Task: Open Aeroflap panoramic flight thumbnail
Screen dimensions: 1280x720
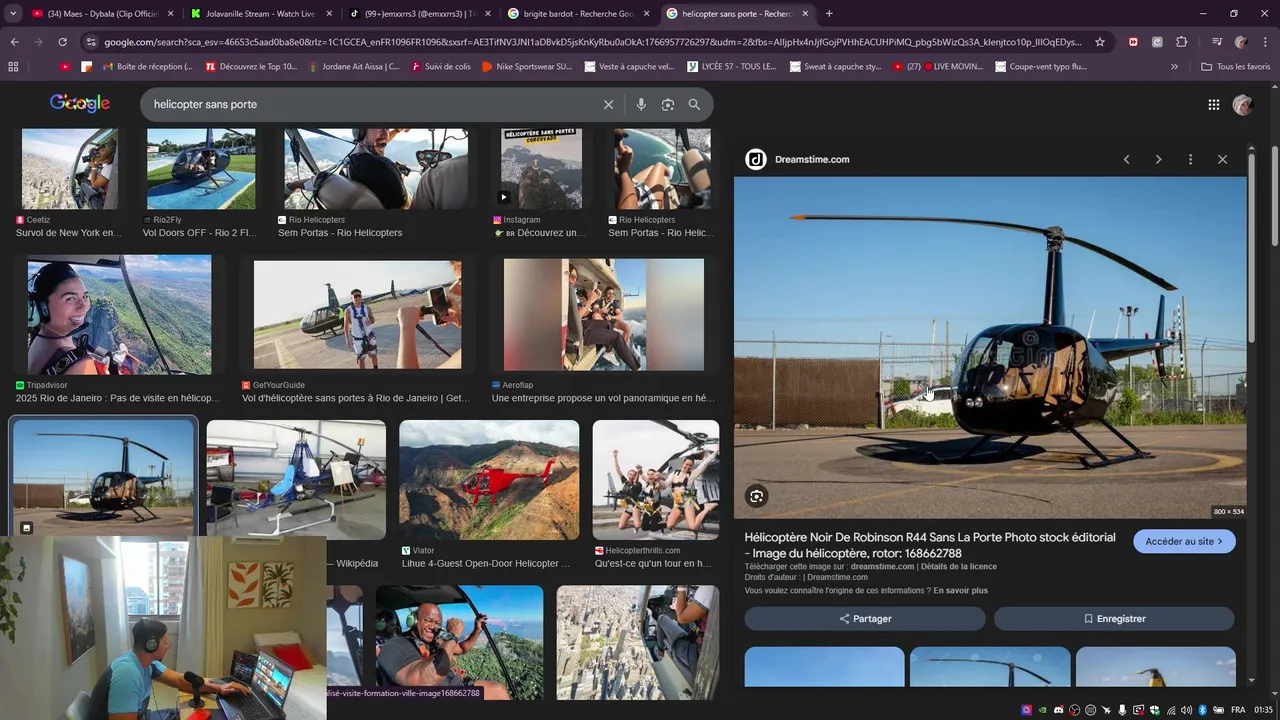Action: pos(603,315)
